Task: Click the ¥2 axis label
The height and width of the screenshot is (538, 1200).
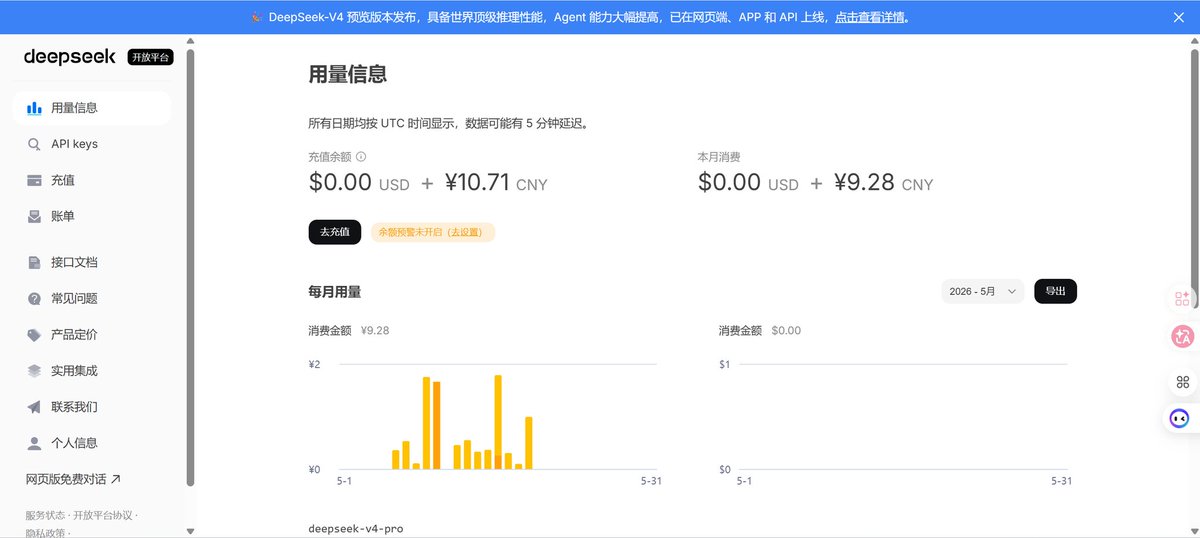Action: coord(315,365)
